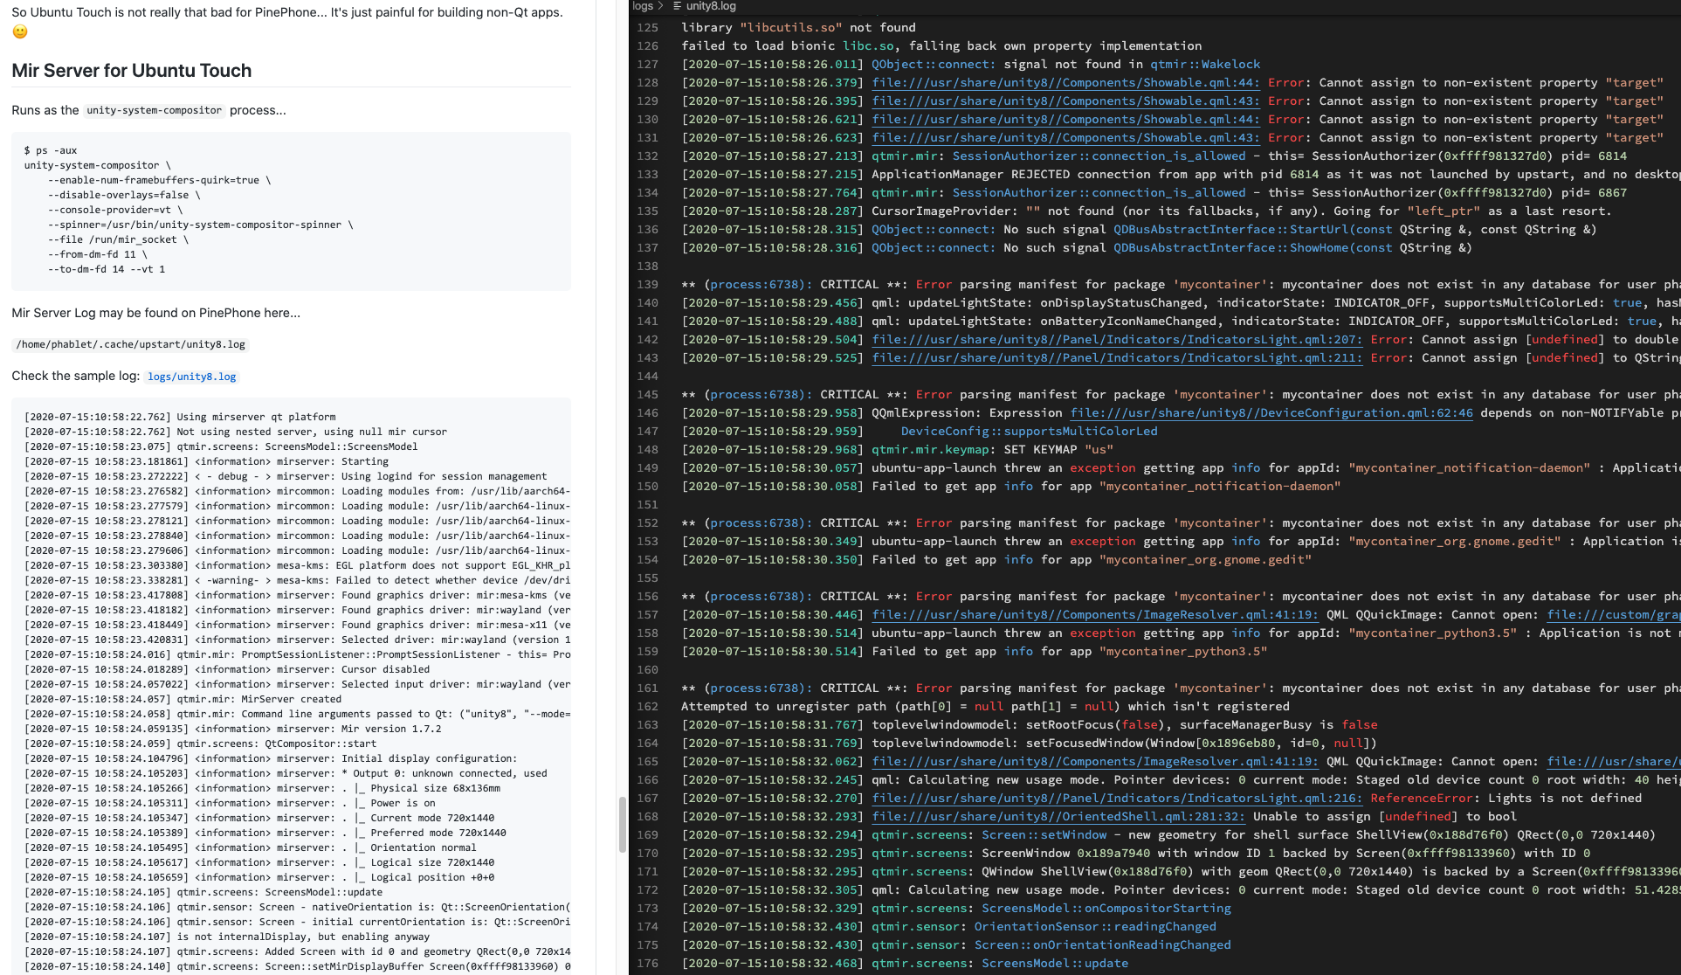The height and width of the screenshot is (975, 1681).
Task: Click the /home/phablet/.cache/upstart/unity8.log path
Action: pos(130,345)
